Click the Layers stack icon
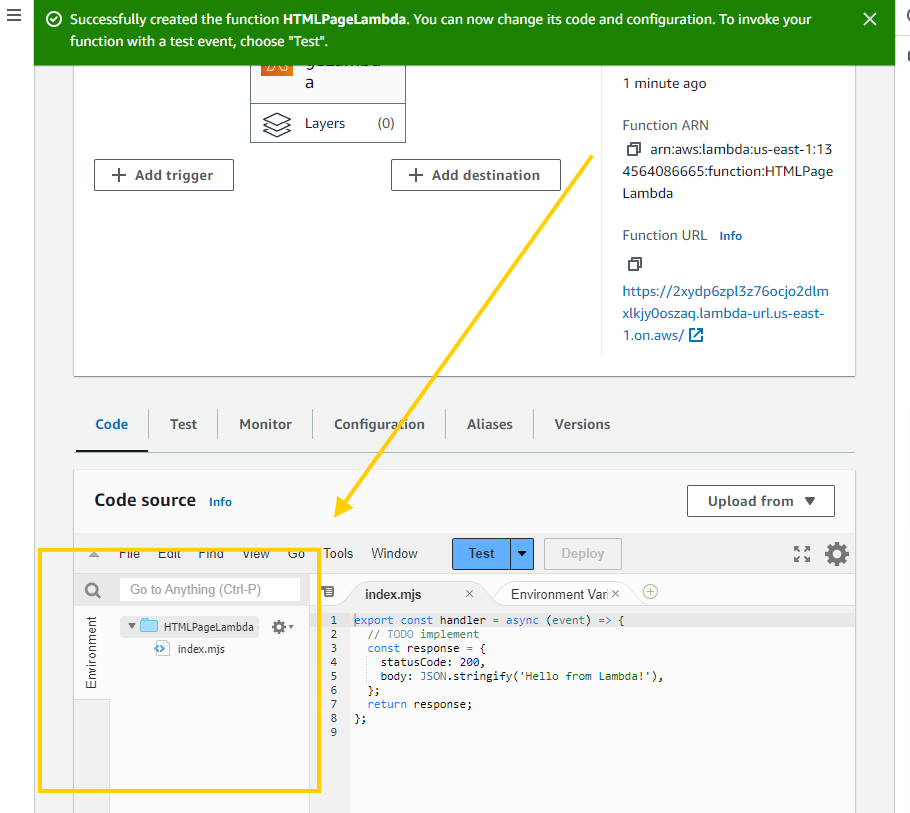The width and height of the screenshot is (910, 813). (x=276, y=124)
